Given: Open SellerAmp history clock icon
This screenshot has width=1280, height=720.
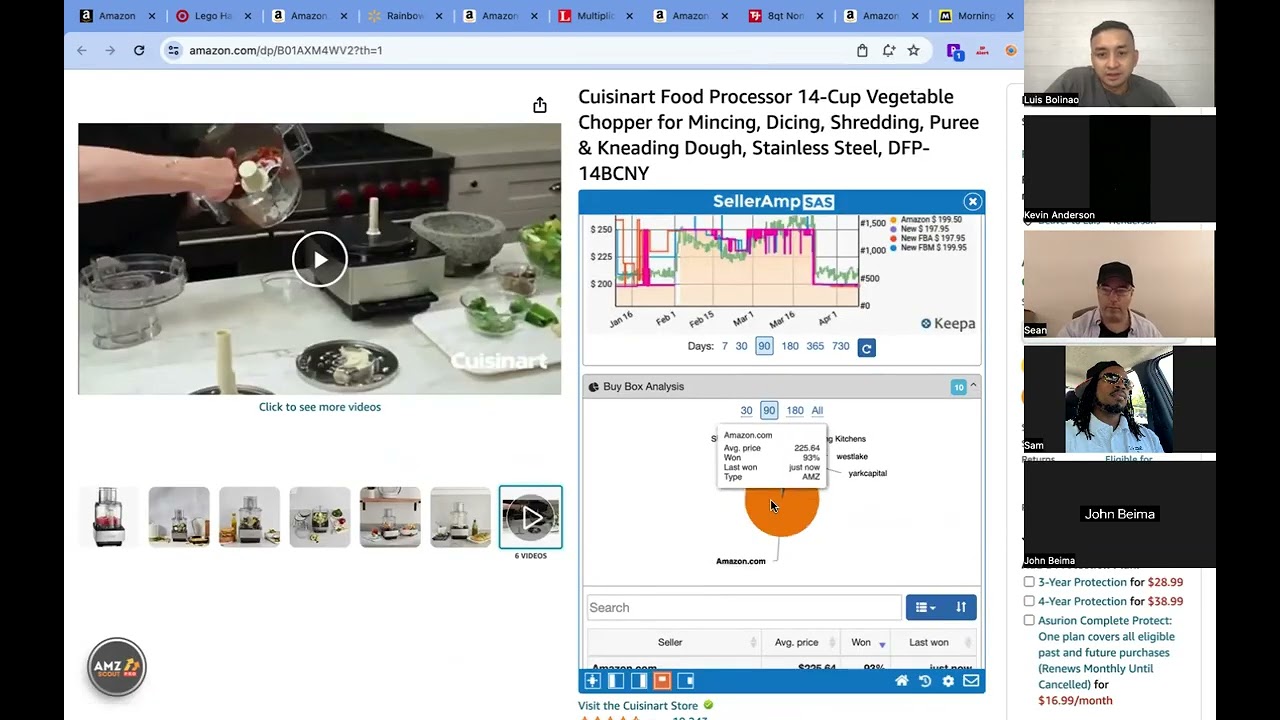Looking at the screenshot, I should [925, 681].
